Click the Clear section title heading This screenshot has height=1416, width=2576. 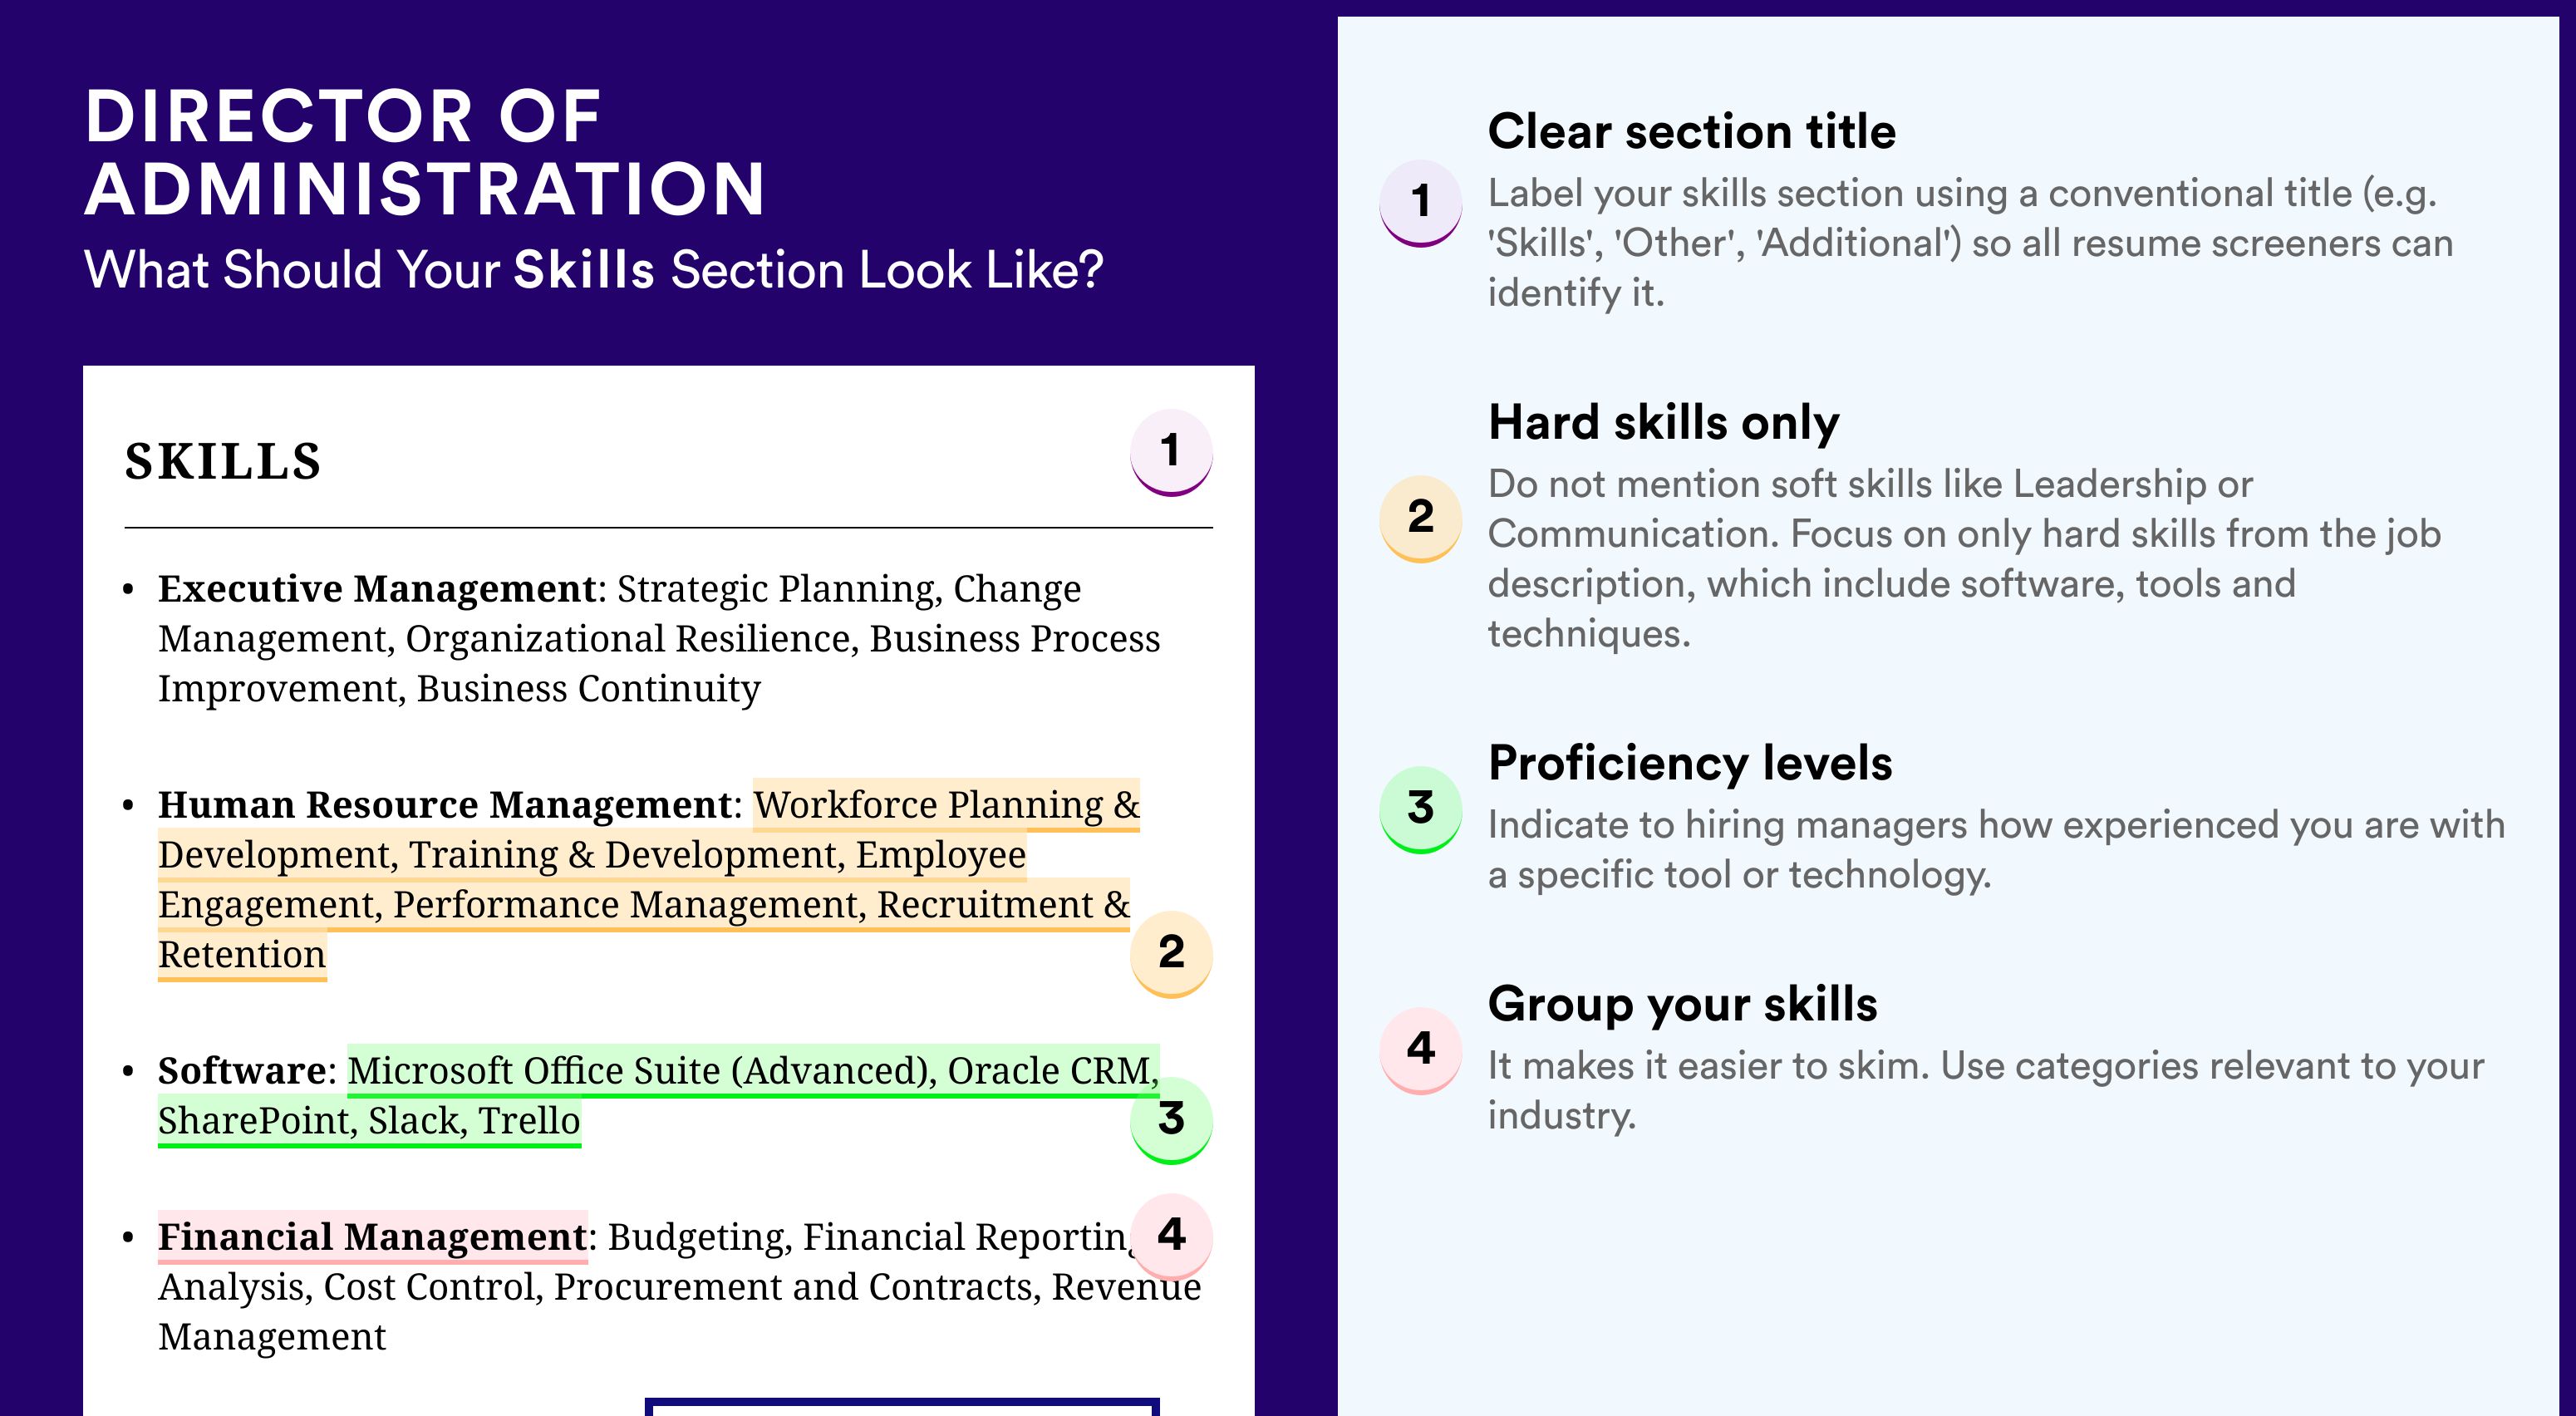pyautogui.click(x=1691, y=132)
